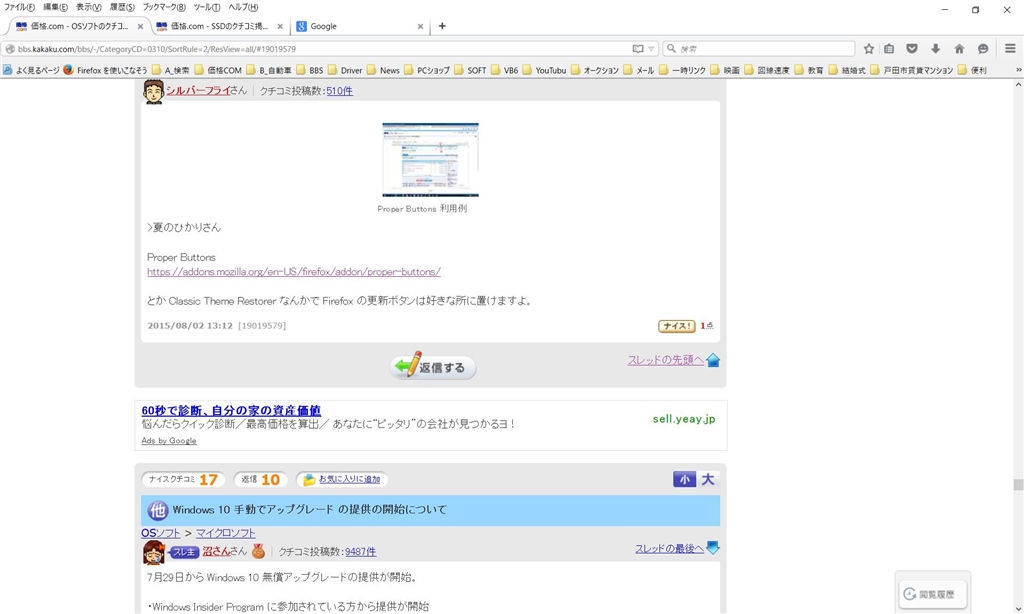The width and height of the screenshot is (1024, 614).
Task: Bookmark this page with the star icon
Action: coord(869,48)
